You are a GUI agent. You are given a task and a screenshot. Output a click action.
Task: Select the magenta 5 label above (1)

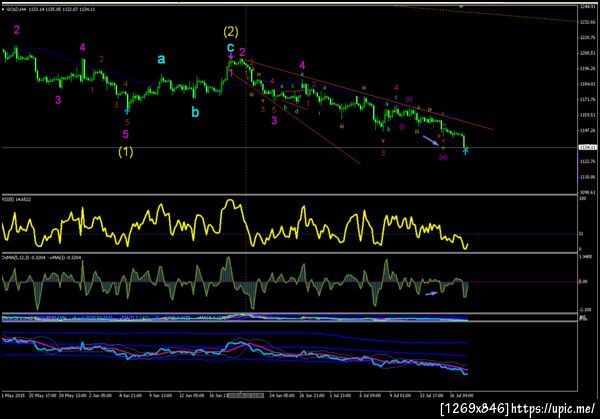pos(126,134)
